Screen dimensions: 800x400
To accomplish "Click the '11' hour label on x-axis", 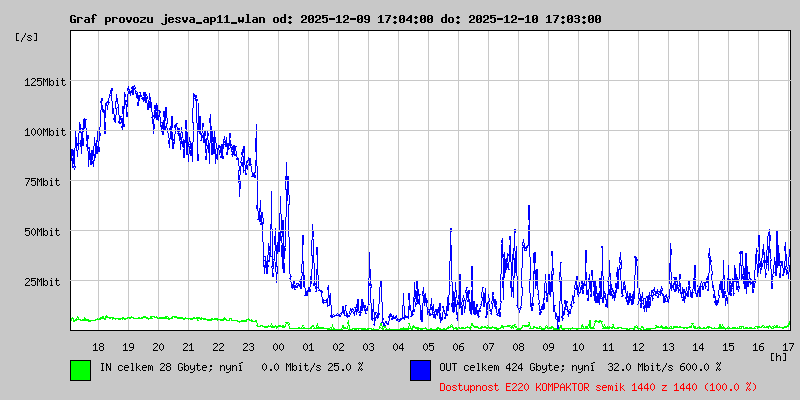I will point(608,347).
